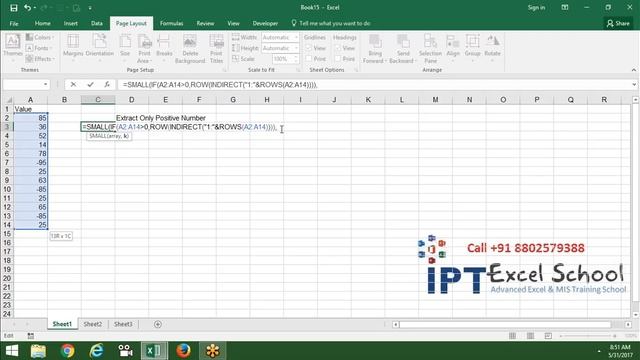Image resolution: width=640 pixels, height=360 pixels.
Task: Switch to Page Layout view in status bar
Action: [x=530, y=336]
